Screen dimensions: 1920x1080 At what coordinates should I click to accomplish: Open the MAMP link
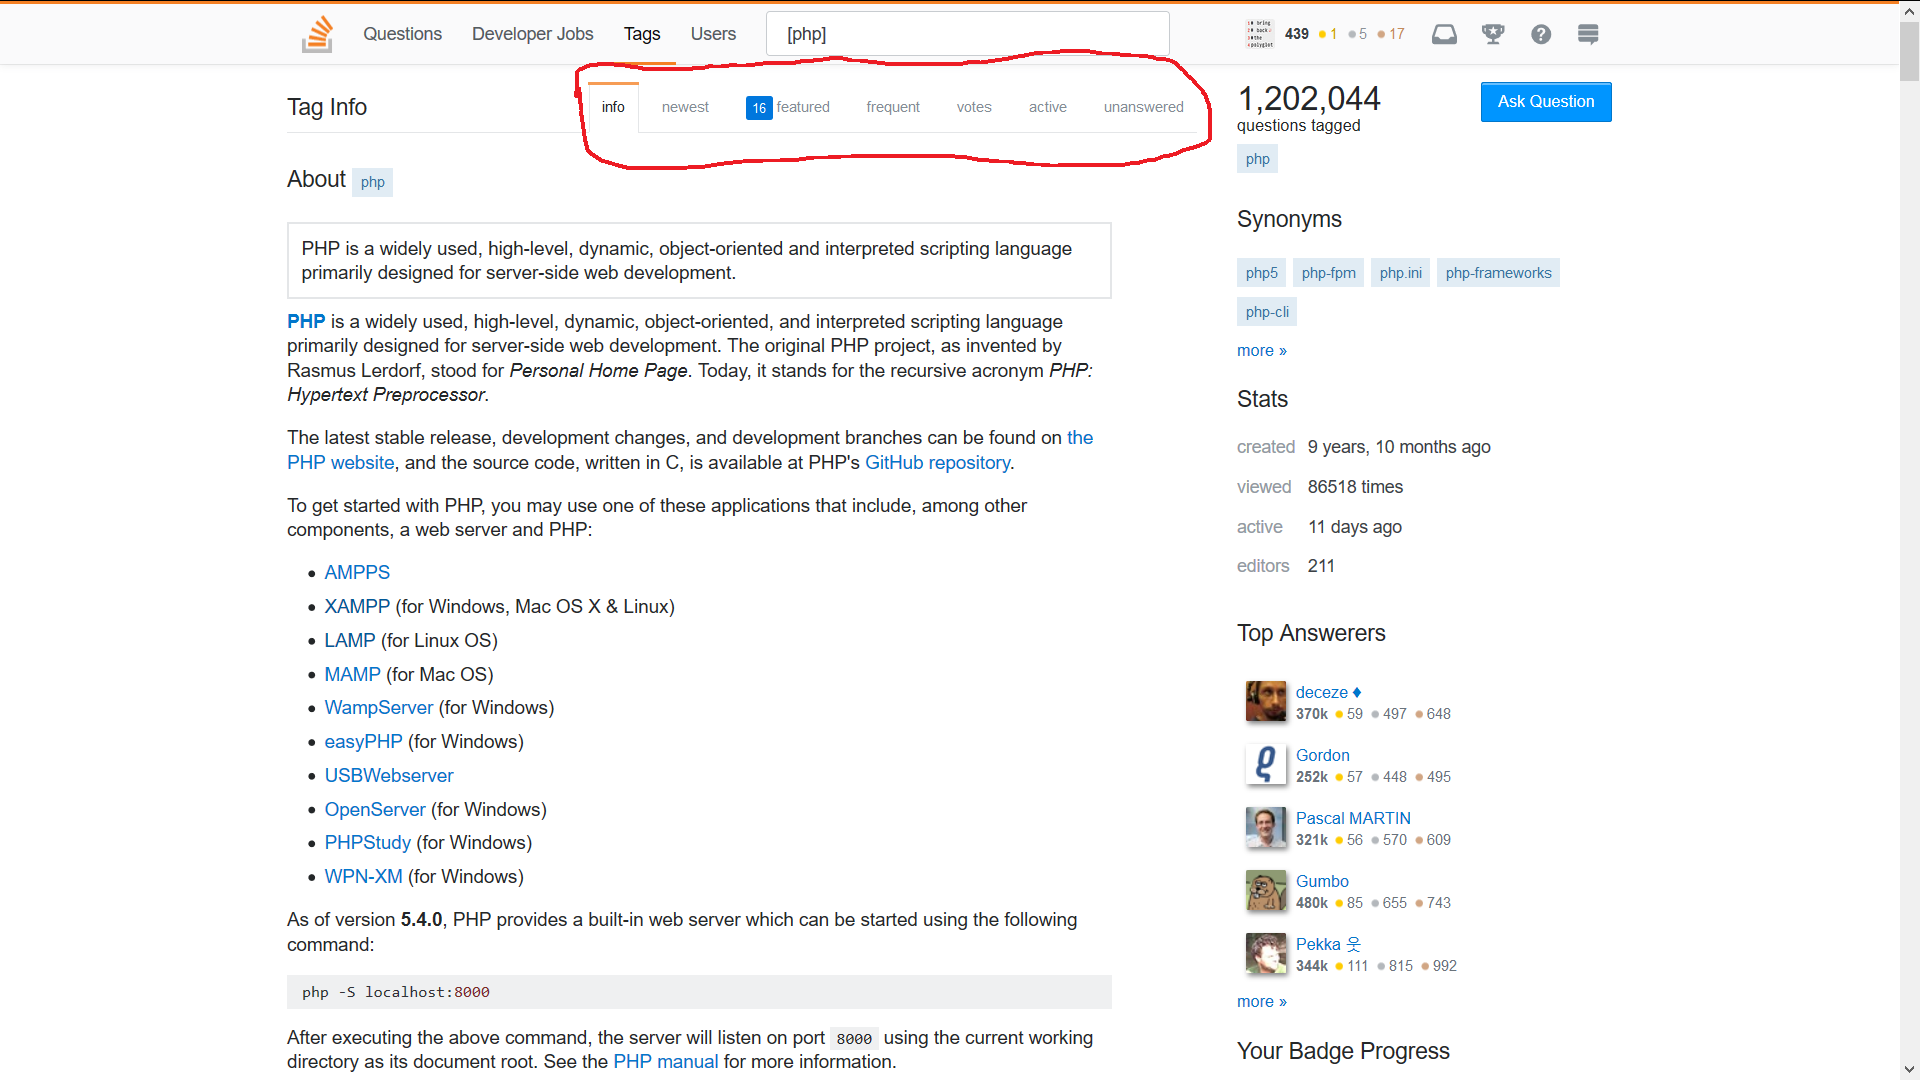352,675
